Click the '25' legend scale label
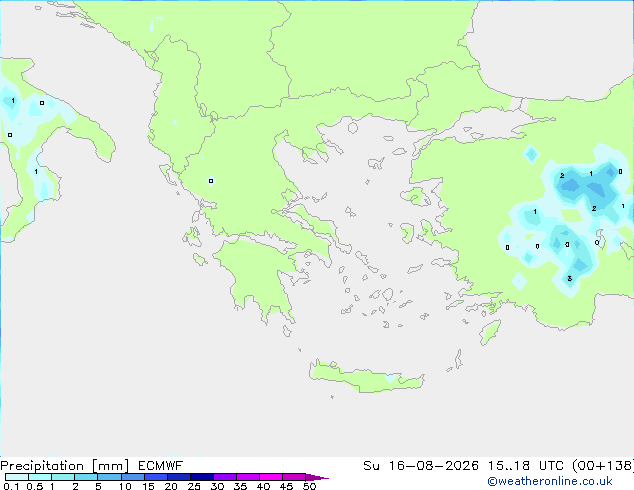This screenshot has height=490, width=634. click(194, 486)
